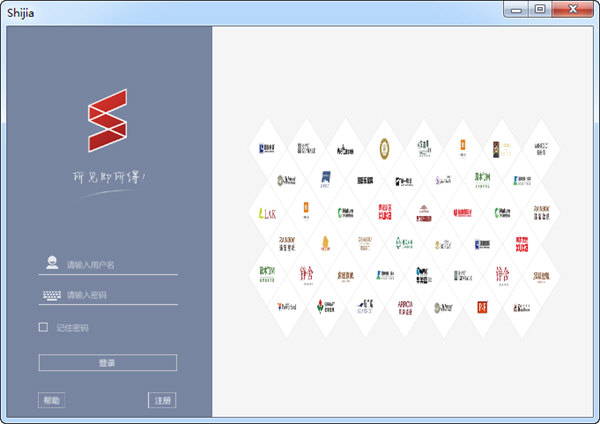Click the user avatar icon beside username
600x424 pixels.
[50, 264]
